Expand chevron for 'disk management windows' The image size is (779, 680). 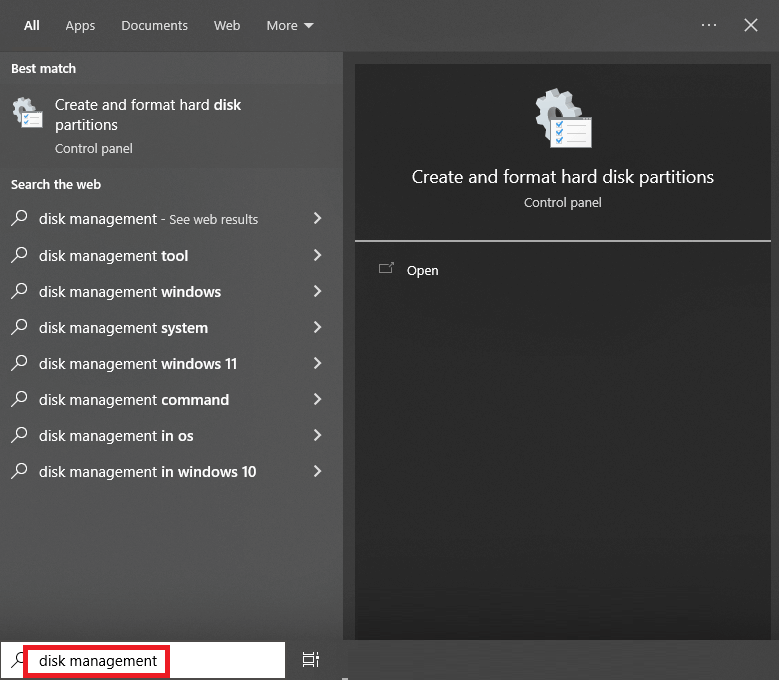317,291
